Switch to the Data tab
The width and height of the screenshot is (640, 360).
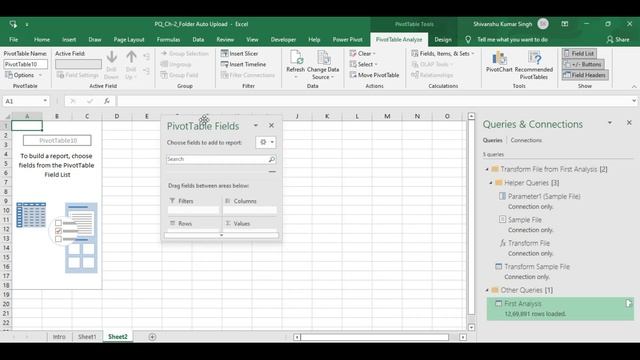pos(198,40)
